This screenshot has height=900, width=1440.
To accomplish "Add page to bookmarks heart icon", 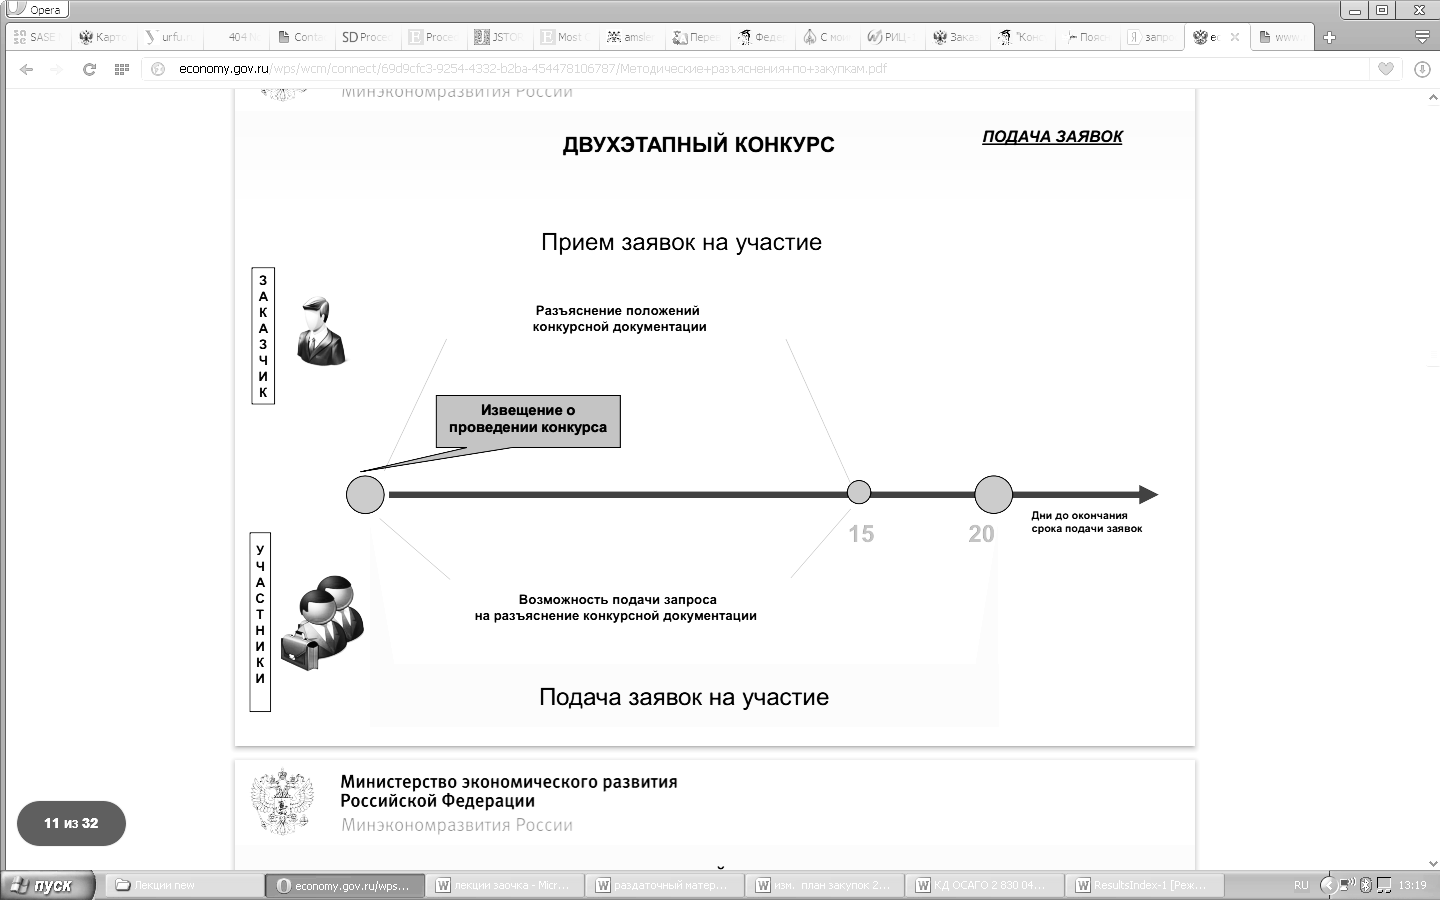I will point(1385,69).
